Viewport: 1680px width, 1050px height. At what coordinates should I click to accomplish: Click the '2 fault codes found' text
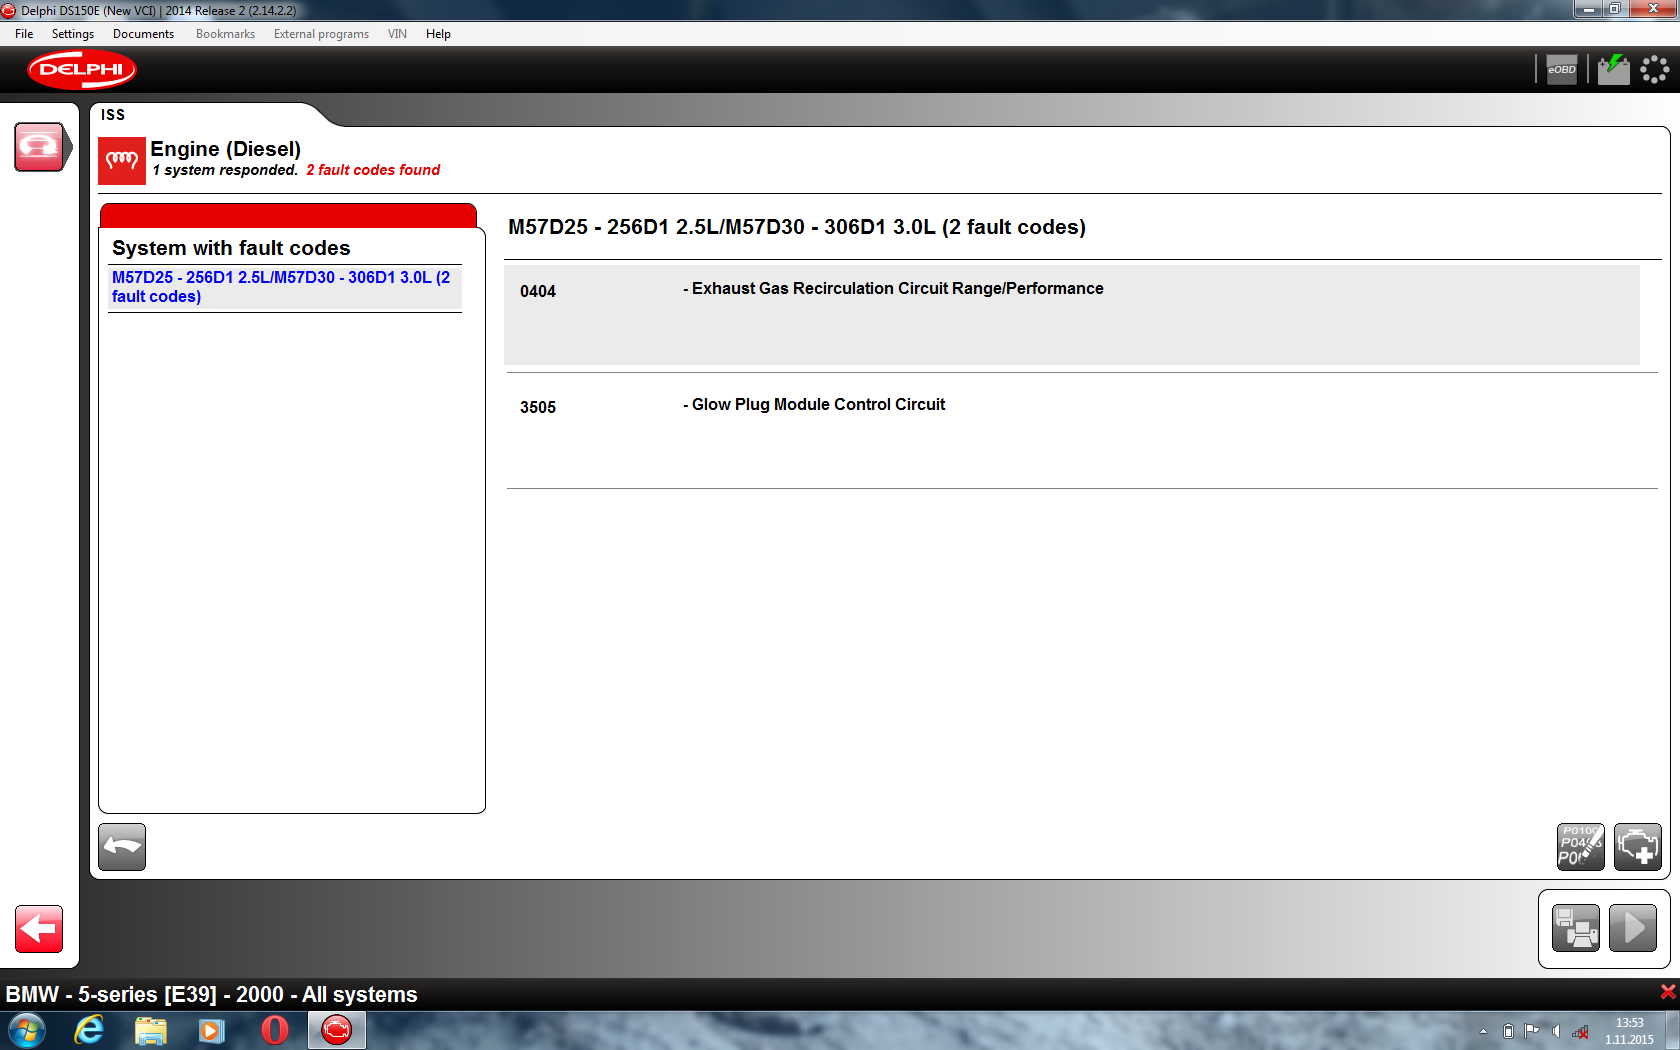click(373, 170)
